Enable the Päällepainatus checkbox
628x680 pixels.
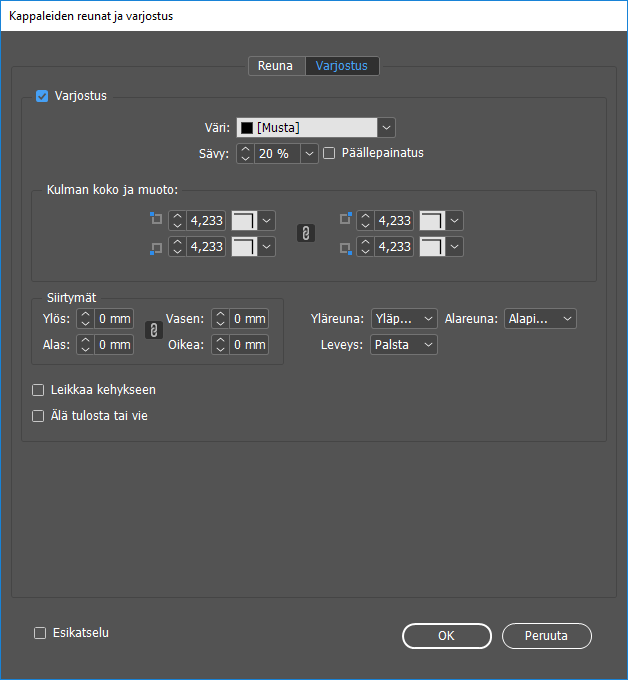click(330, 154)
